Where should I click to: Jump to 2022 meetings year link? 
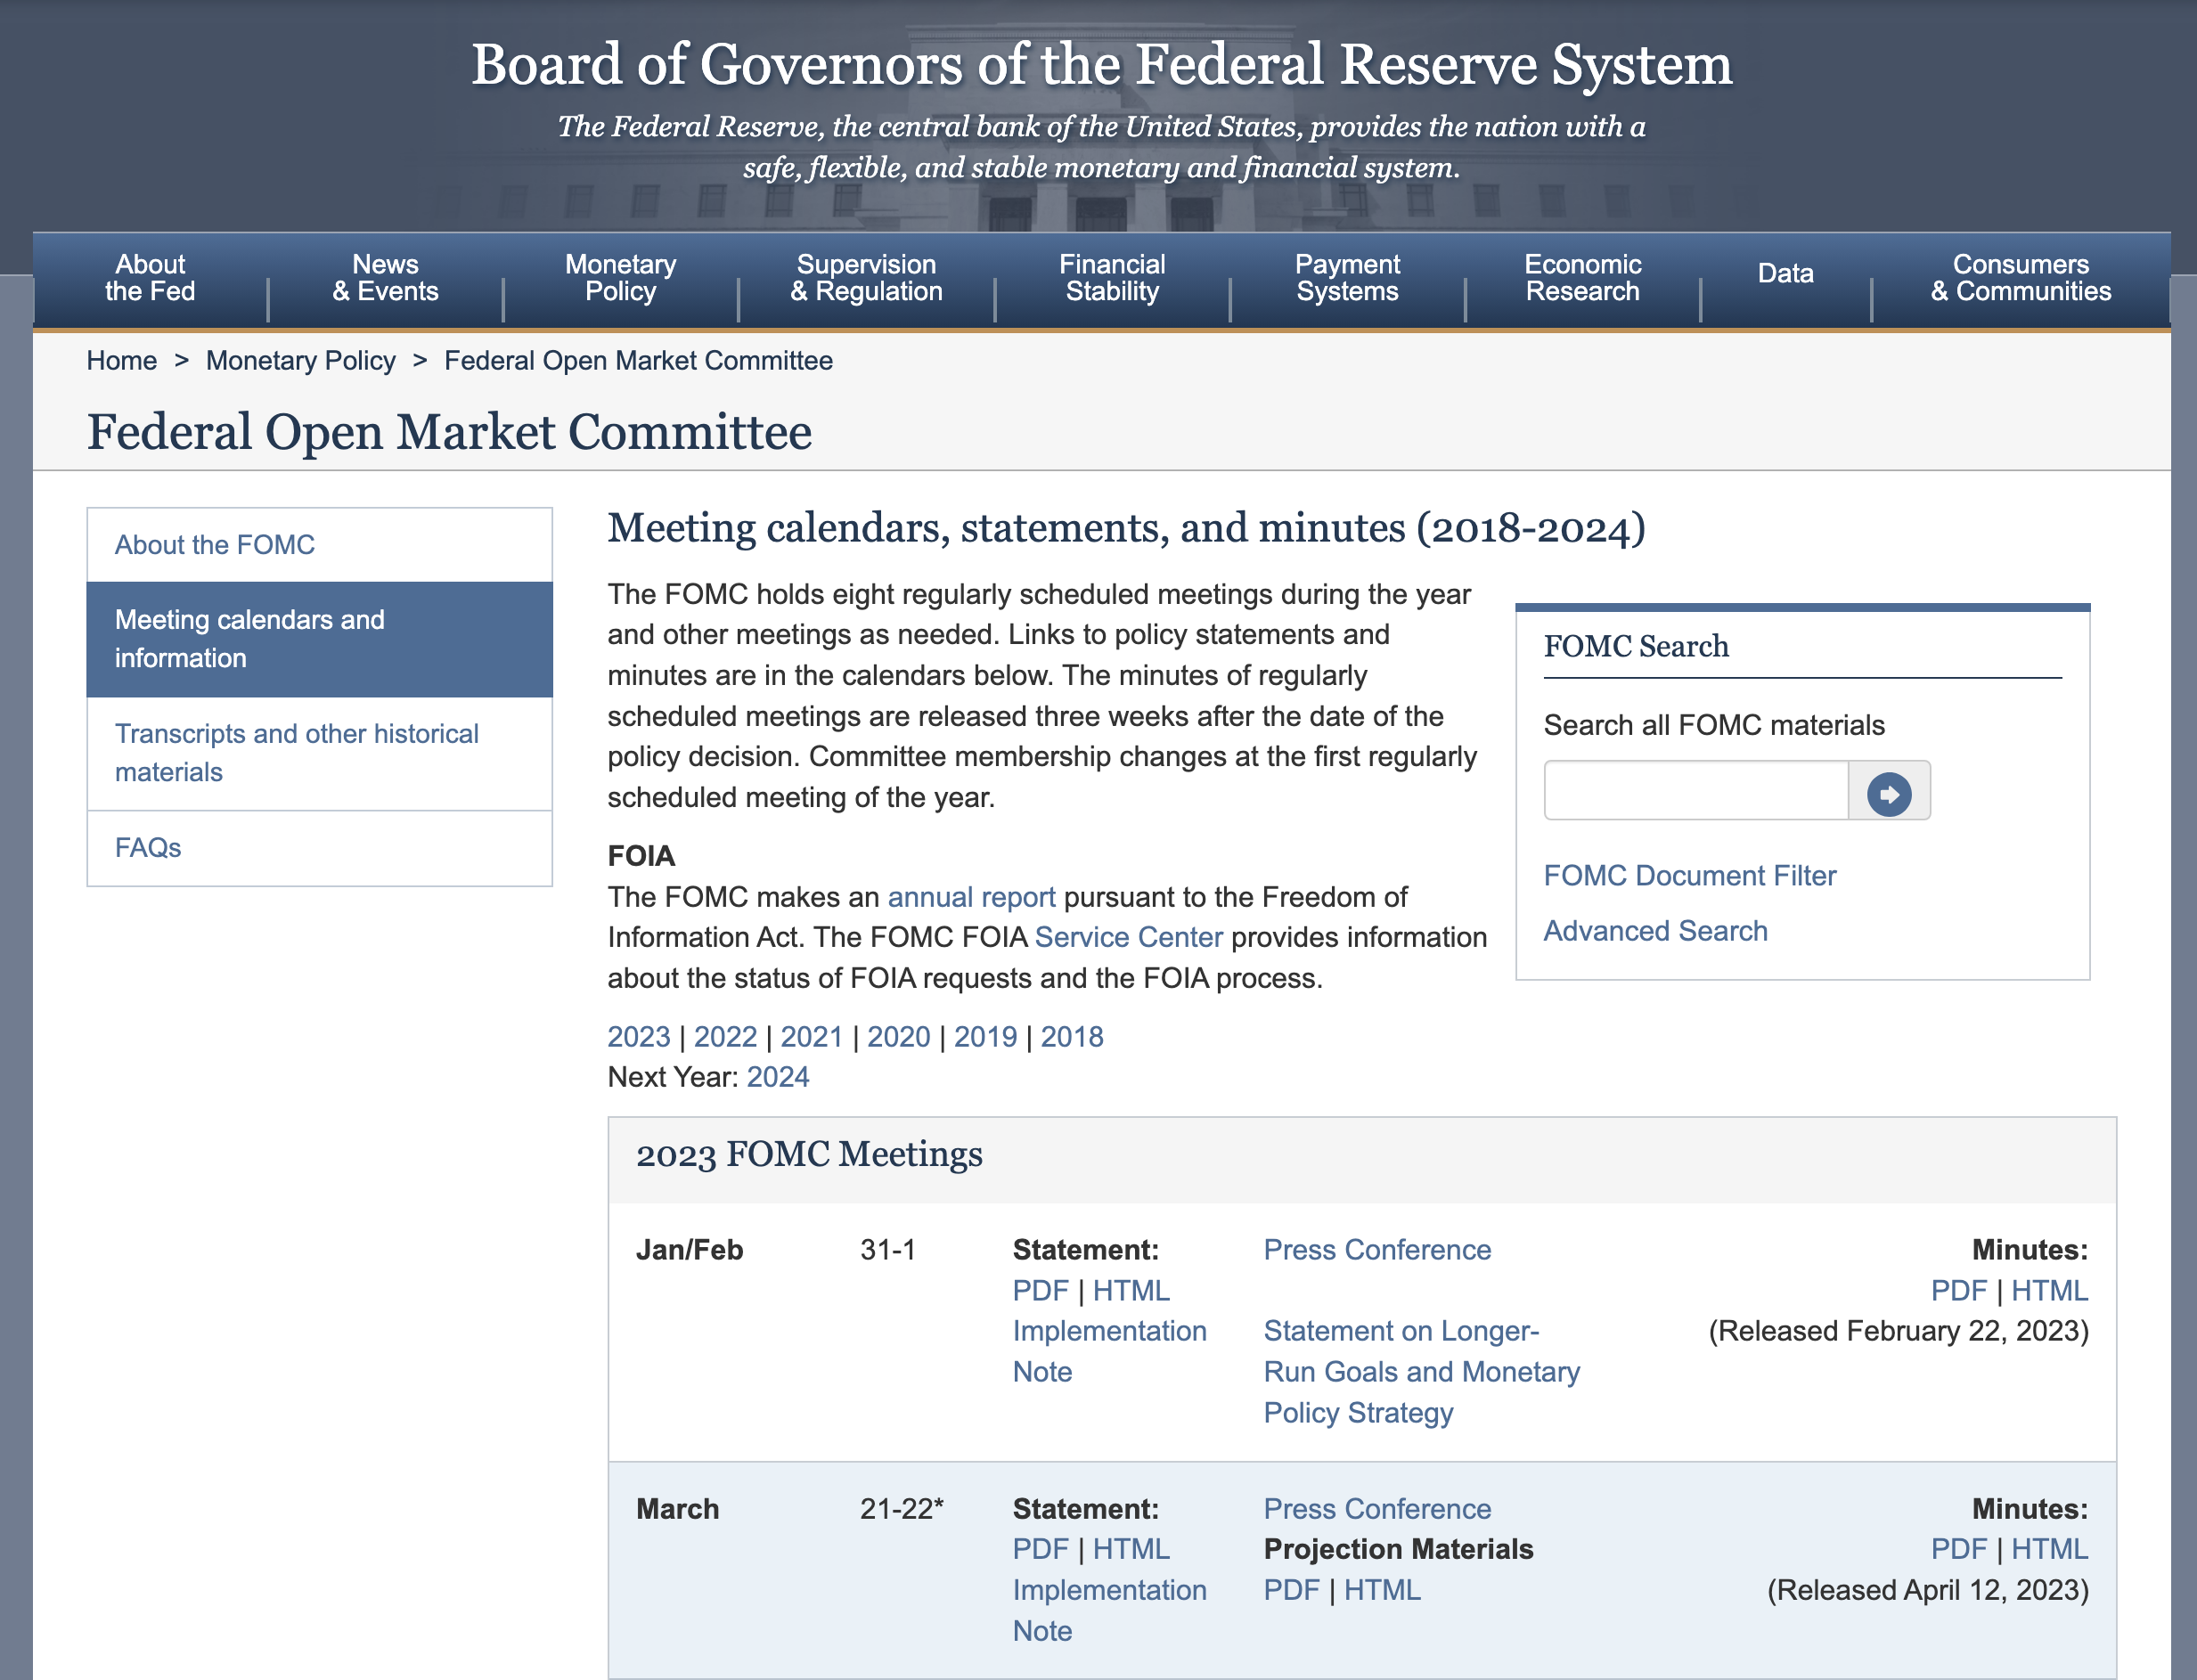coord(725,1037)
